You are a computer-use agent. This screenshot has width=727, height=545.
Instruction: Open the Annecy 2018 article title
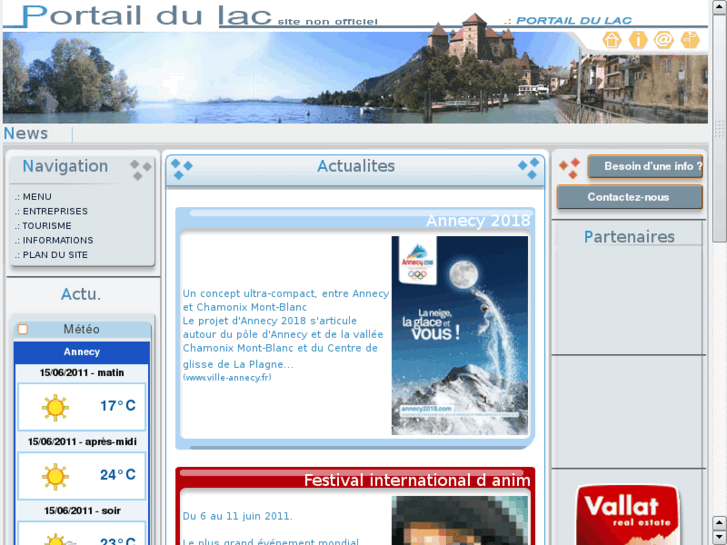(478, 220)
